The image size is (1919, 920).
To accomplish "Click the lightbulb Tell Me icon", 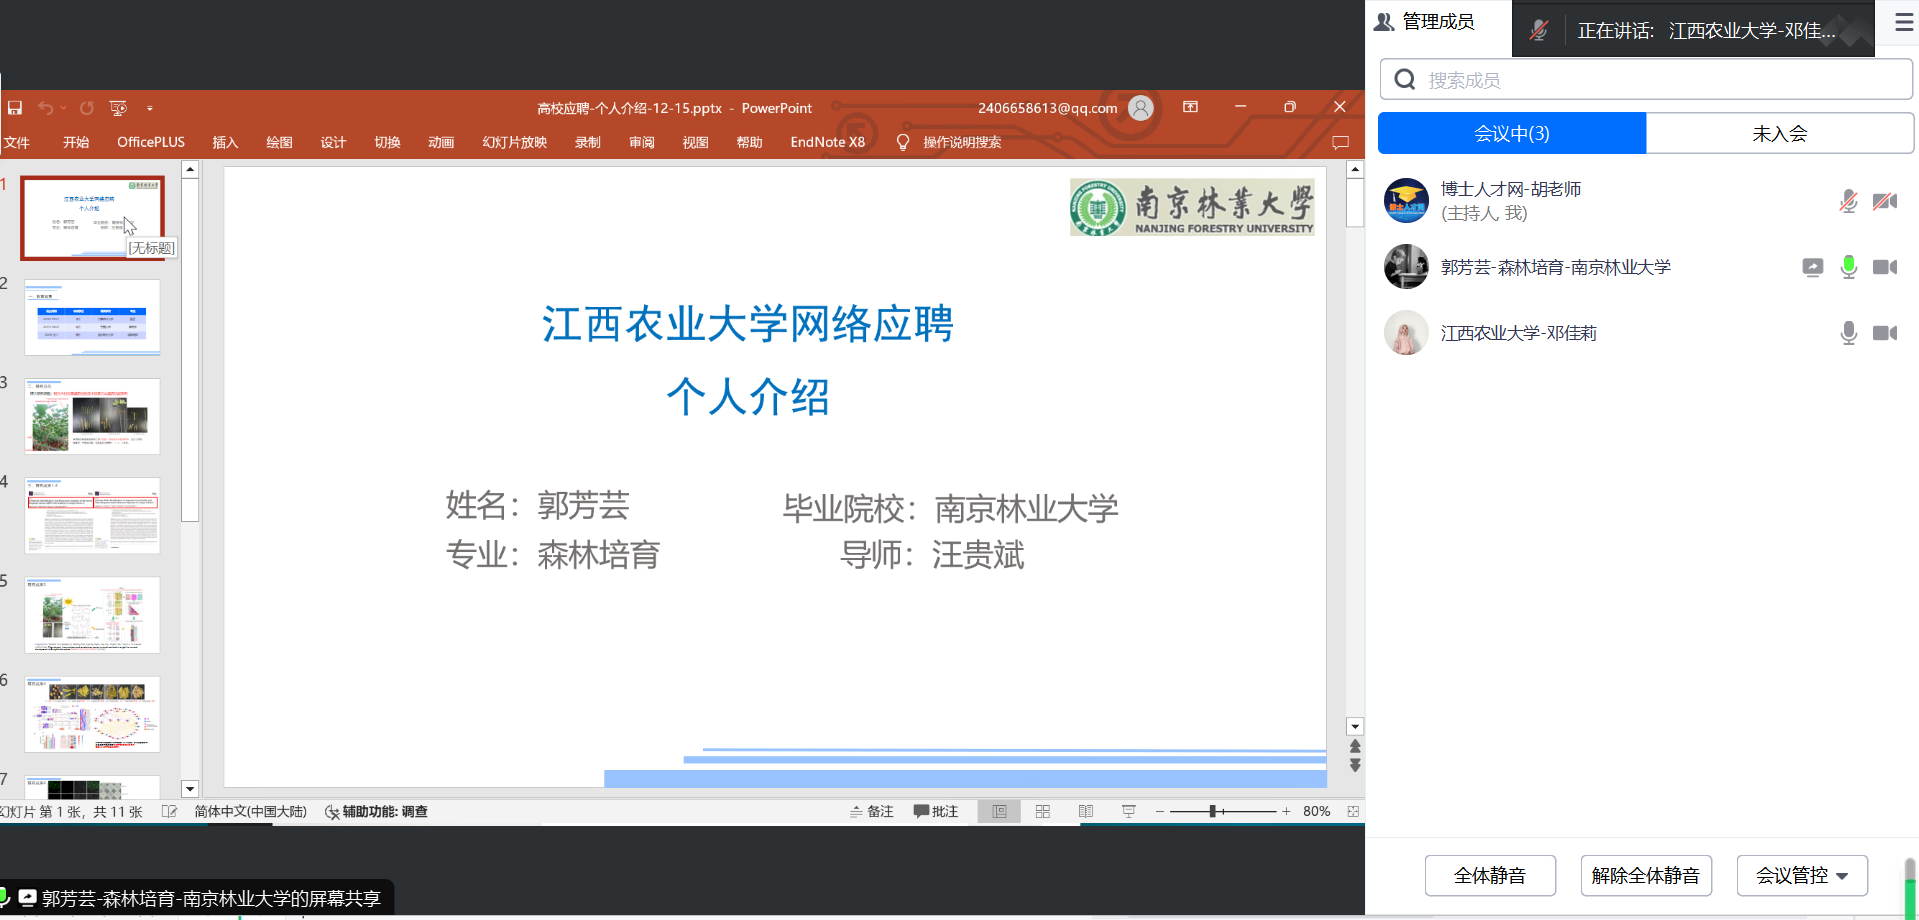I will 903,142.
